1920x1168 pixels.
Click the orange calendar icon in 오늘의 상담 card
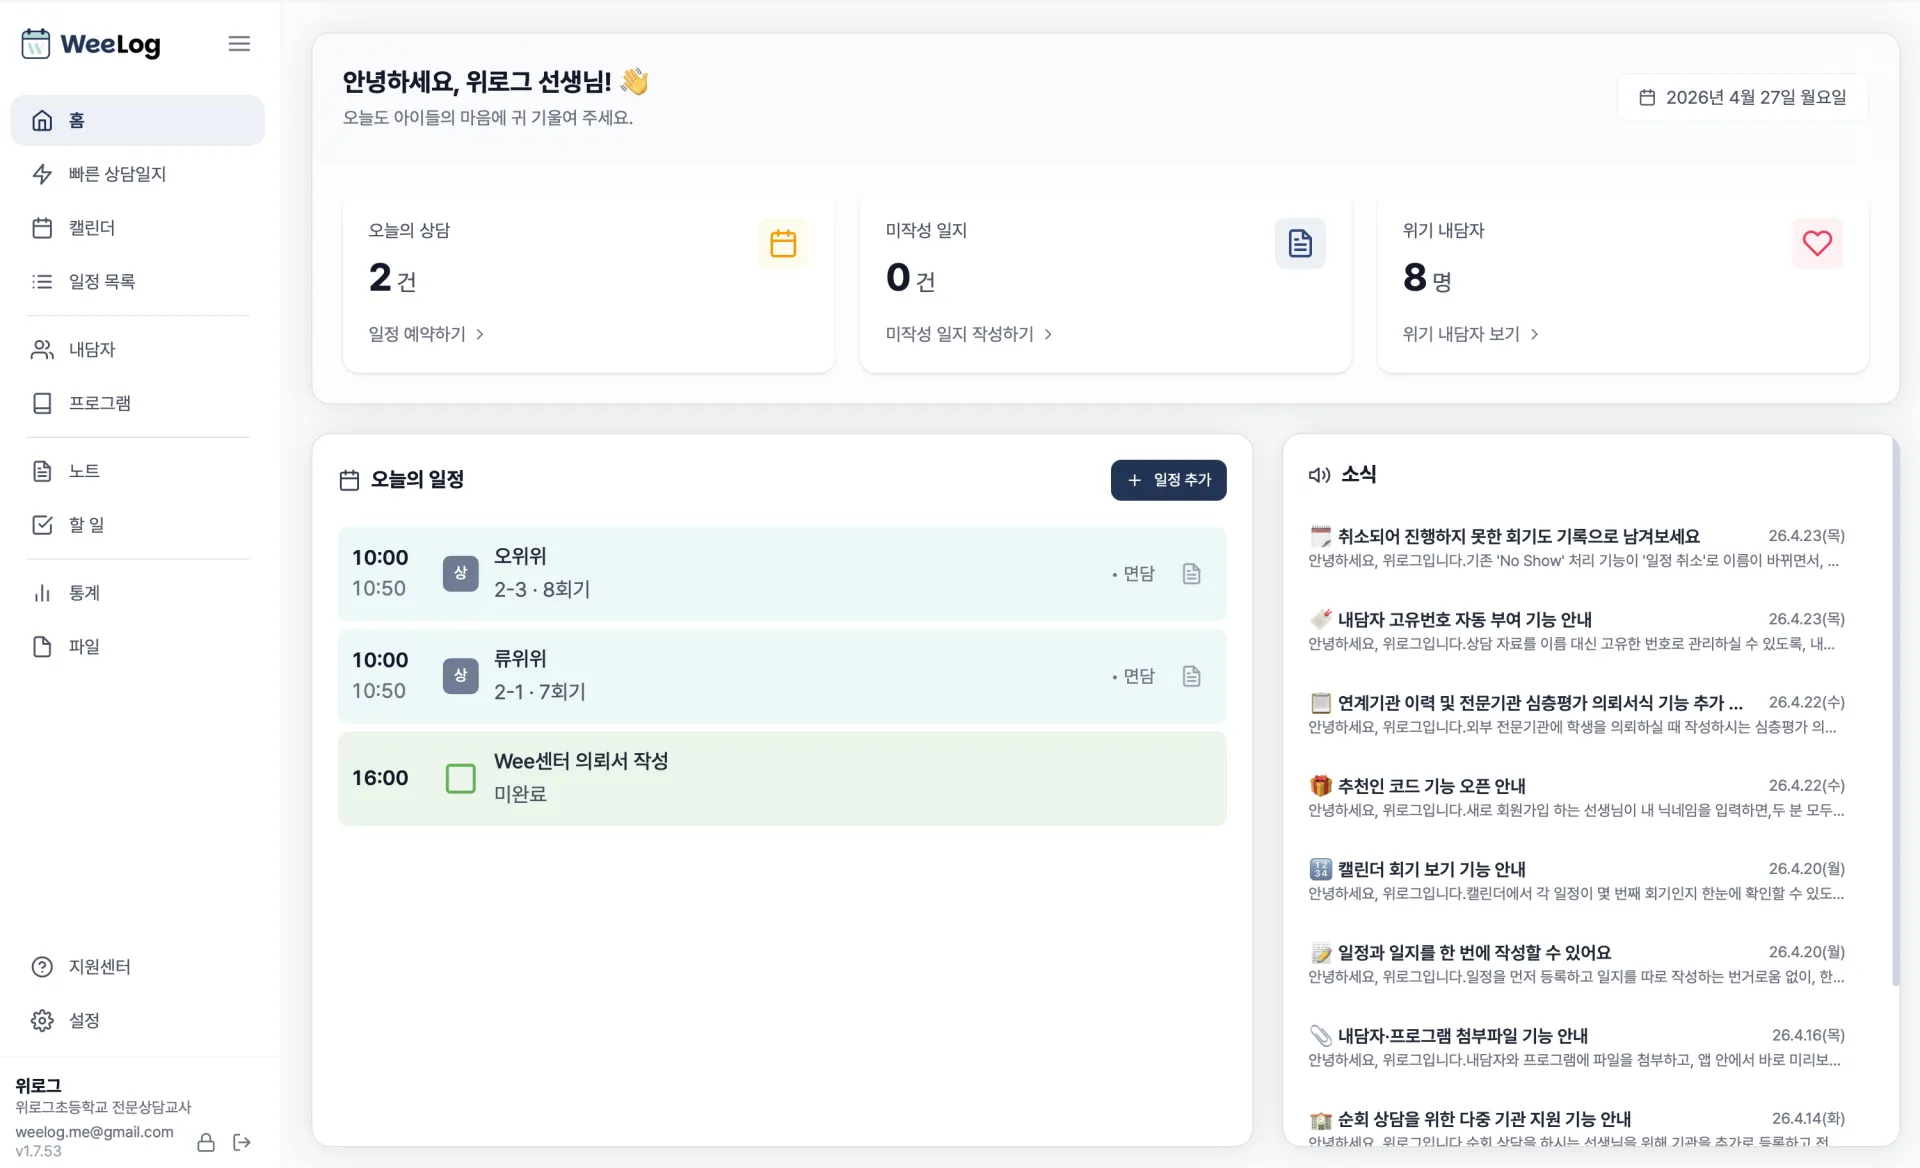click(x=783, y=243)
